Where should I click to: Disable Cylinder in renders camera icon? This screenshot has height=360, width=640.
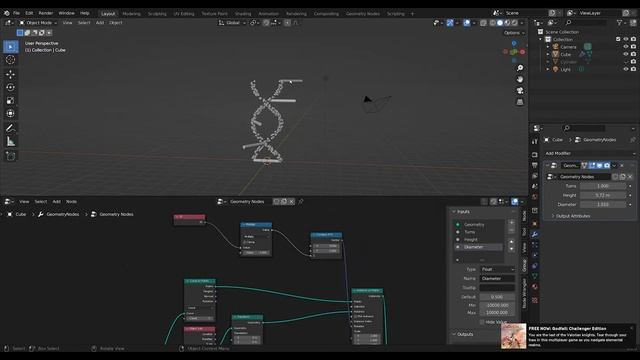(633, 62)
